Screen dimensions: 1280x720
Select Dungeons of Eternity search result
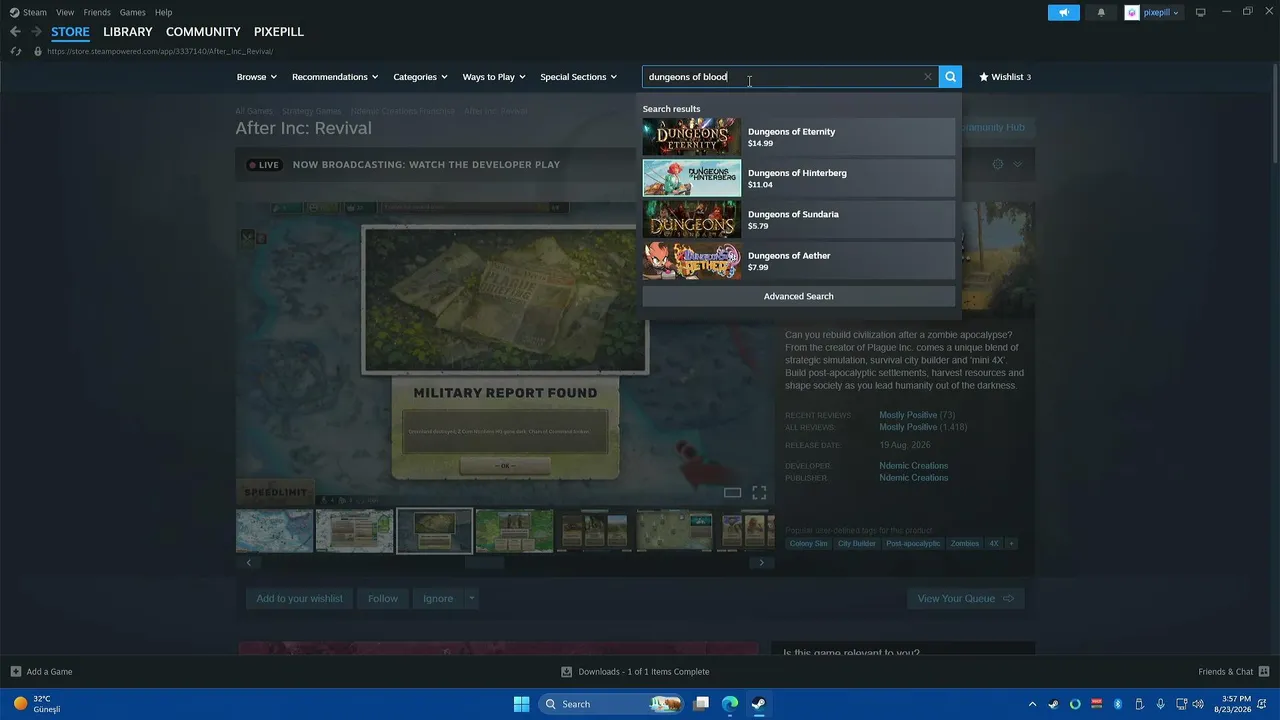(x=799, y=137)
